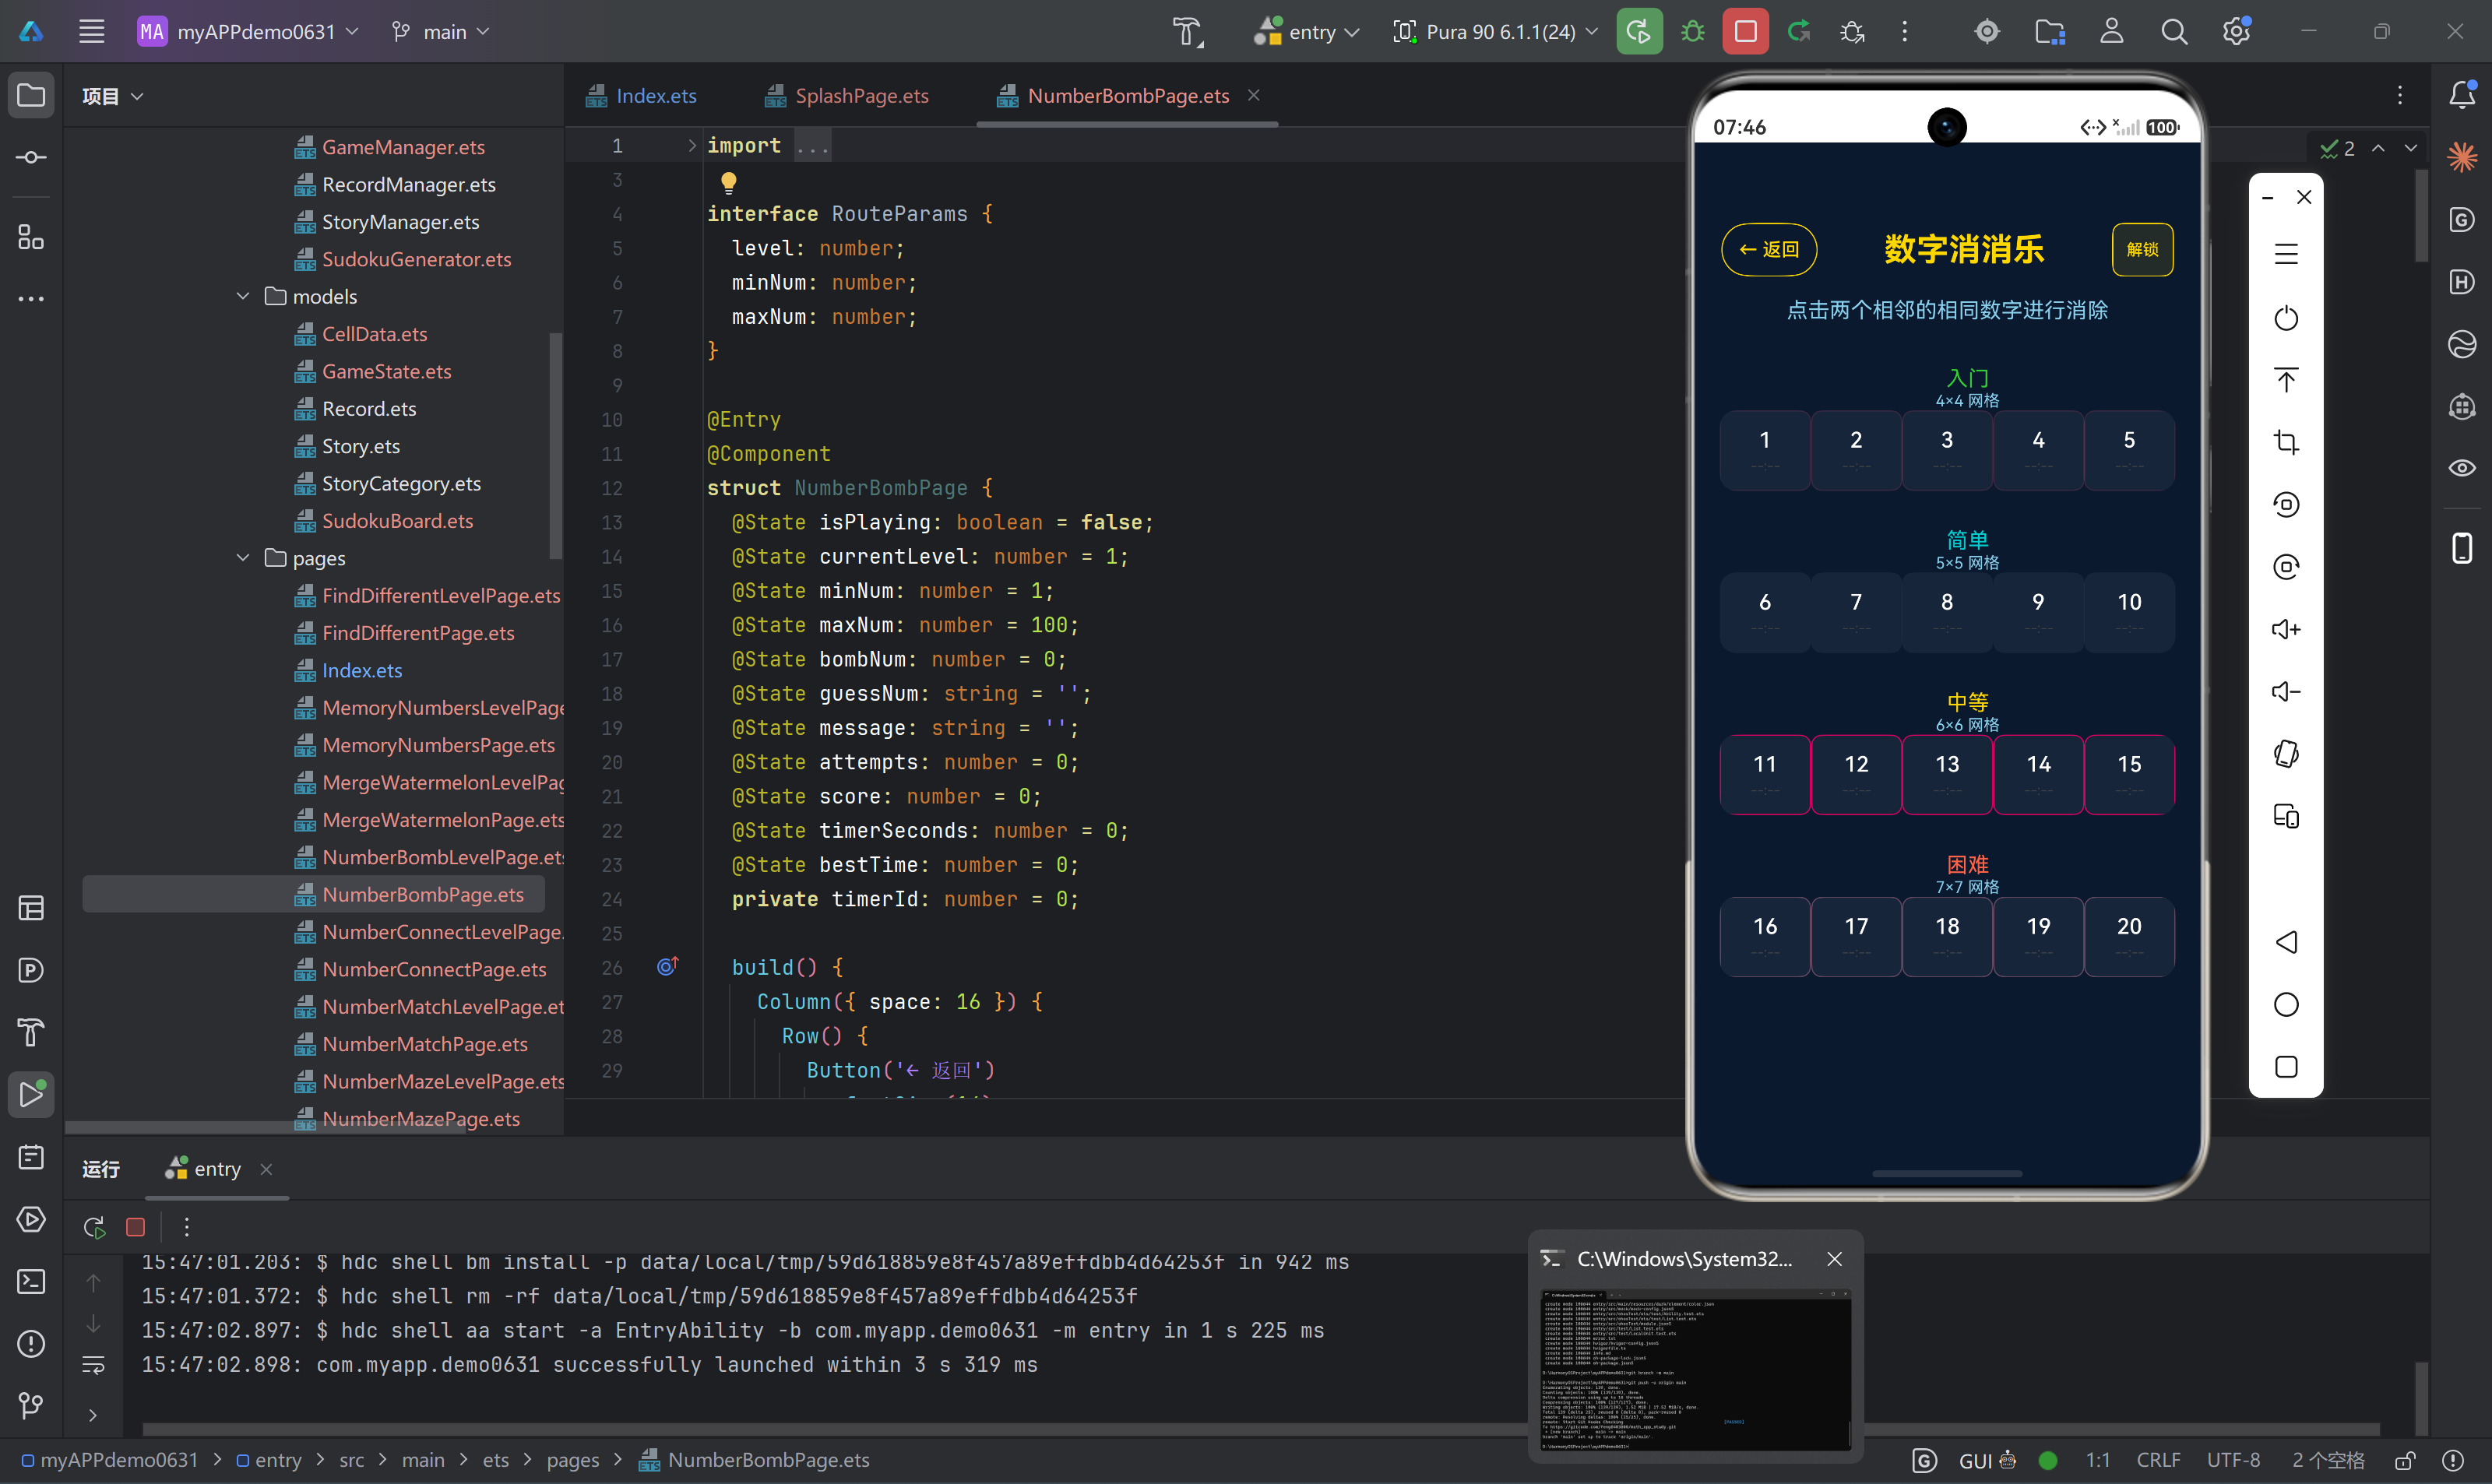Open the myAPPdemo0631 project dropdown
The width and height of the screenshot is (2492, 1484).
(x=248, y=32)
